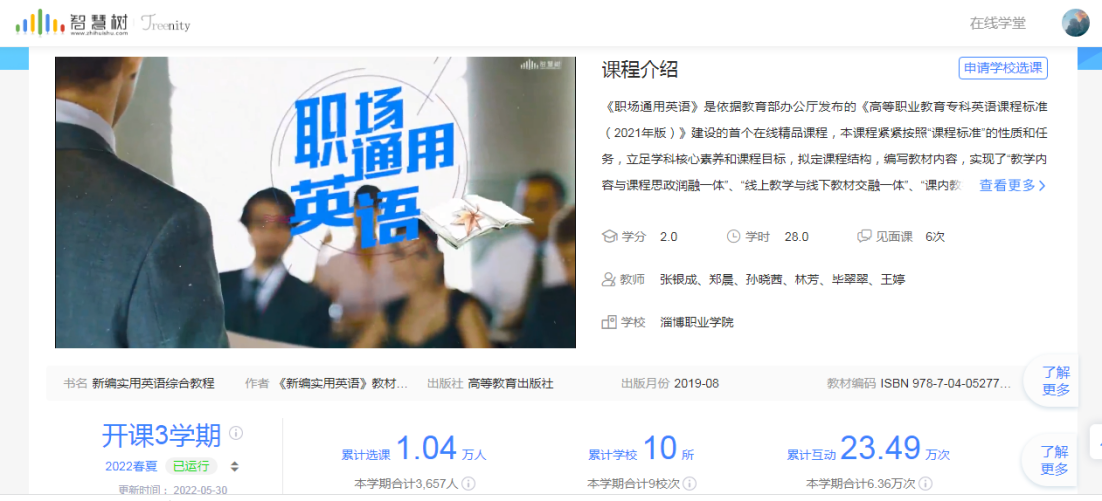The width and height of the screenshot is (1102, 501).
Task: Expand course intro via 查看更多
Action: coord(1013,186)
